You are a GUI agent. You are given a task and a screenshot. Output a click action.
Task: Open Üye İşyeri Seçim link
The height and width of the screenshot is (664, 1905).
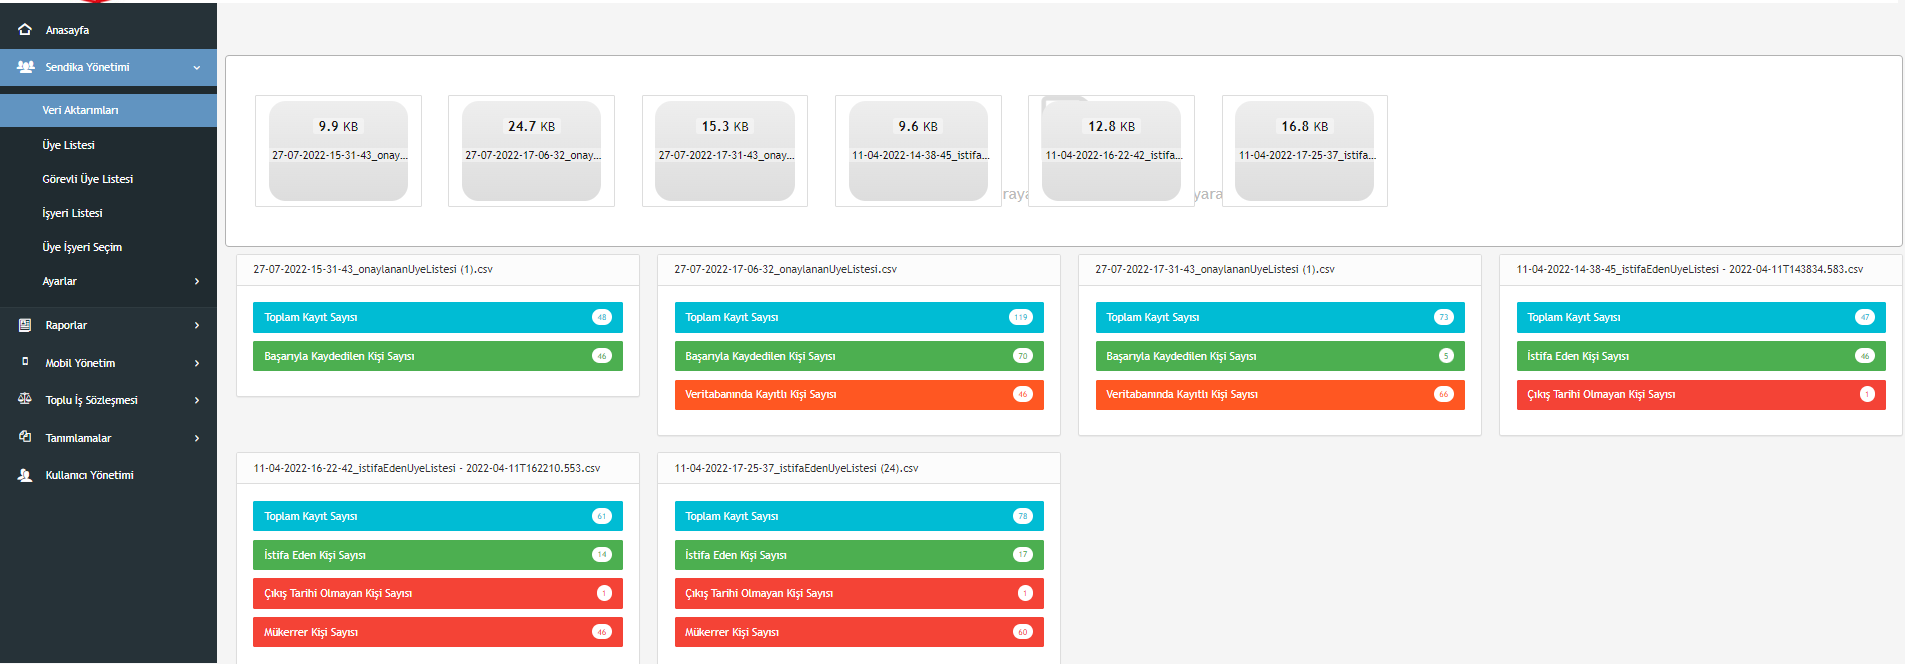point(82,247)
